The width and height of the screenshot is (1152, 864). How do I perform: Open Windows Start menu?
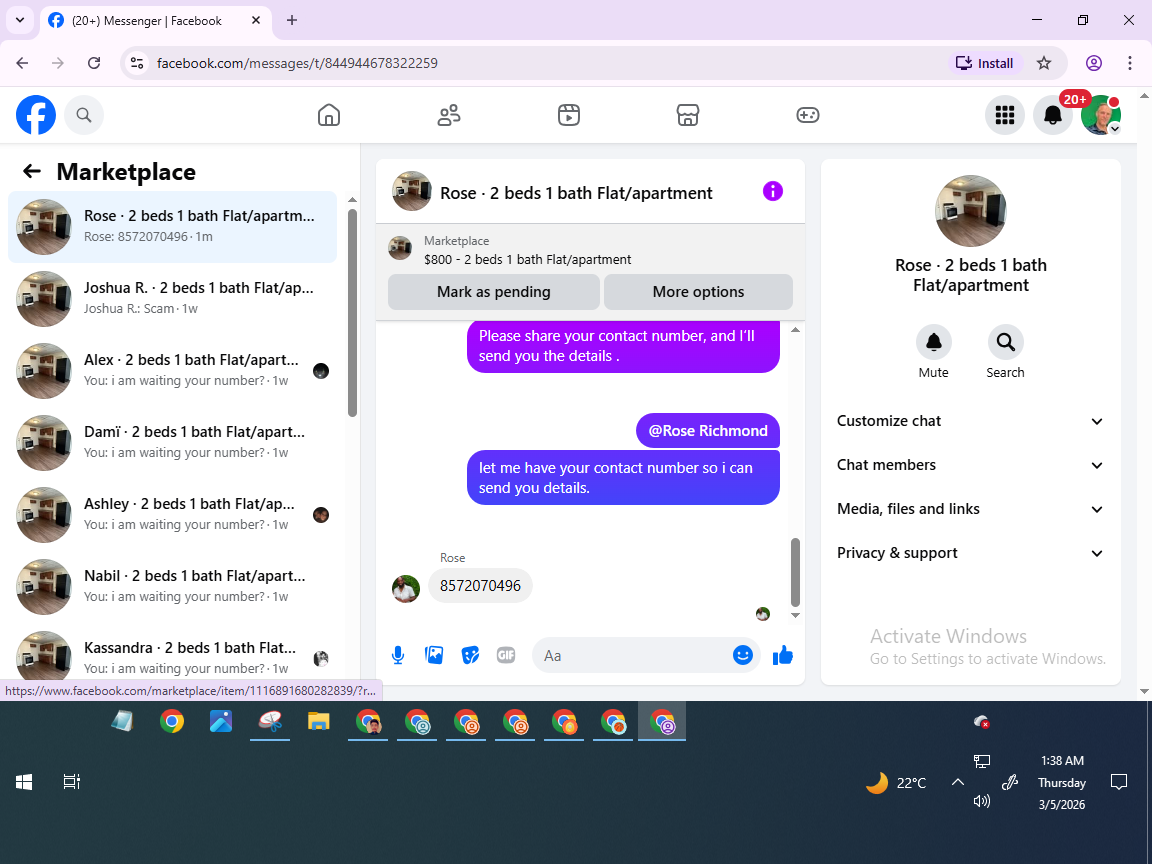(24, 782)
